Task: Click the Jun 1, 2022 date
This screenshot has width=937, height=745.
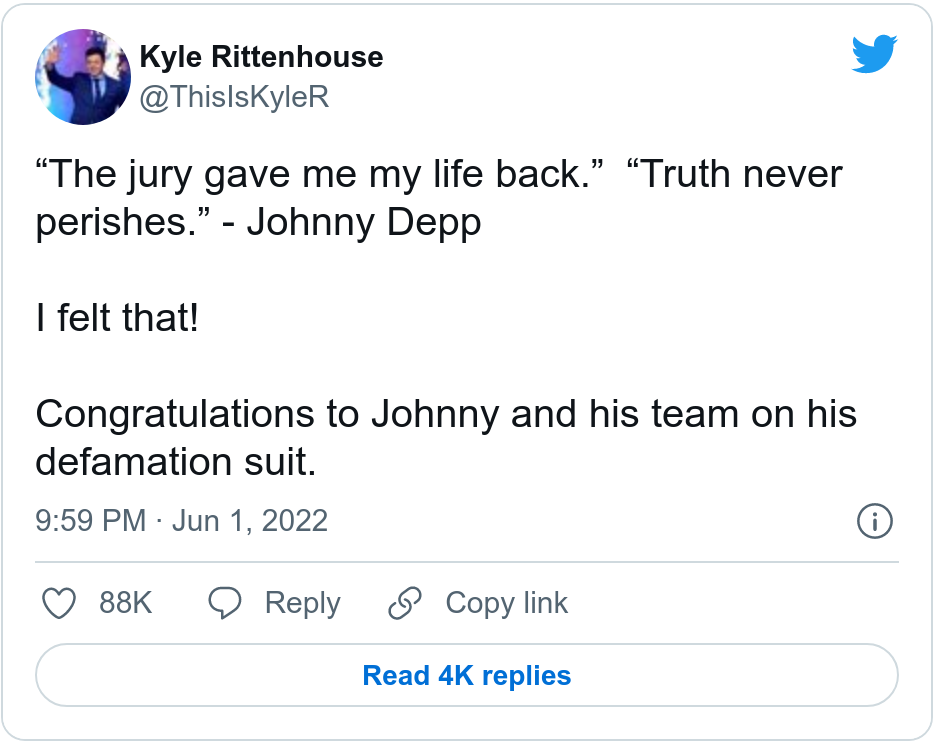Action: coord(250,521)
